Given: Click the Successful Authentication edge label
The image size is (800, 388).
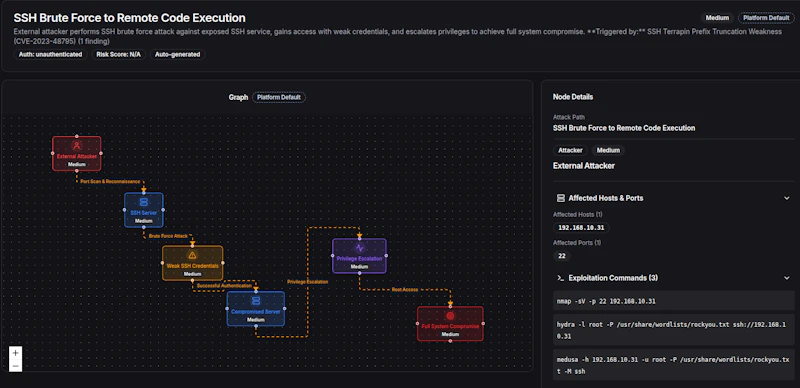Looking at the screenshot, I should [224, 285].
